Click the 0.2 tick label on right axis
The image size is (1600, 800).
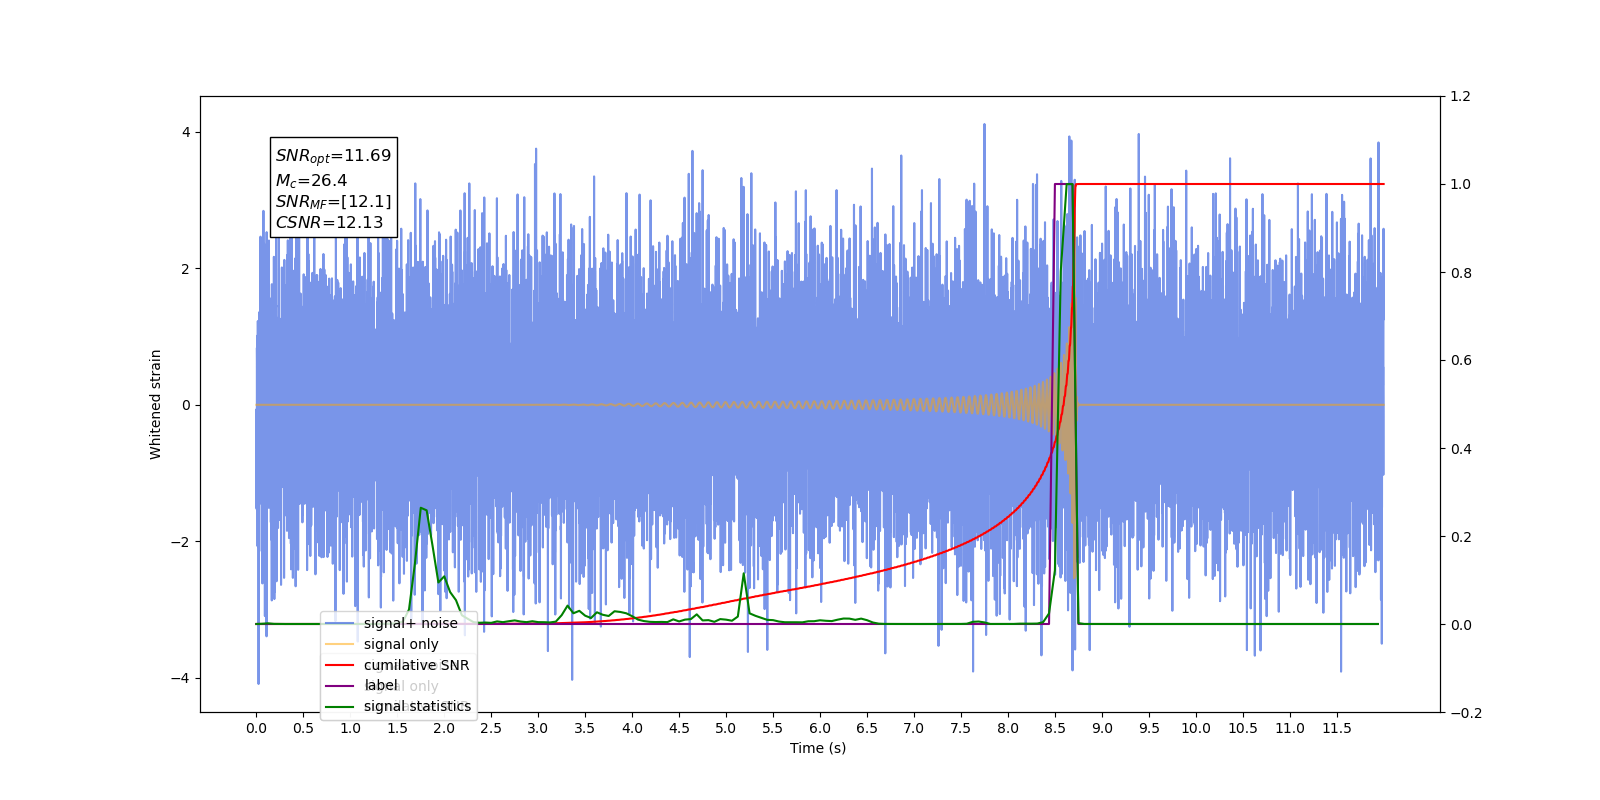(1460, 537)
